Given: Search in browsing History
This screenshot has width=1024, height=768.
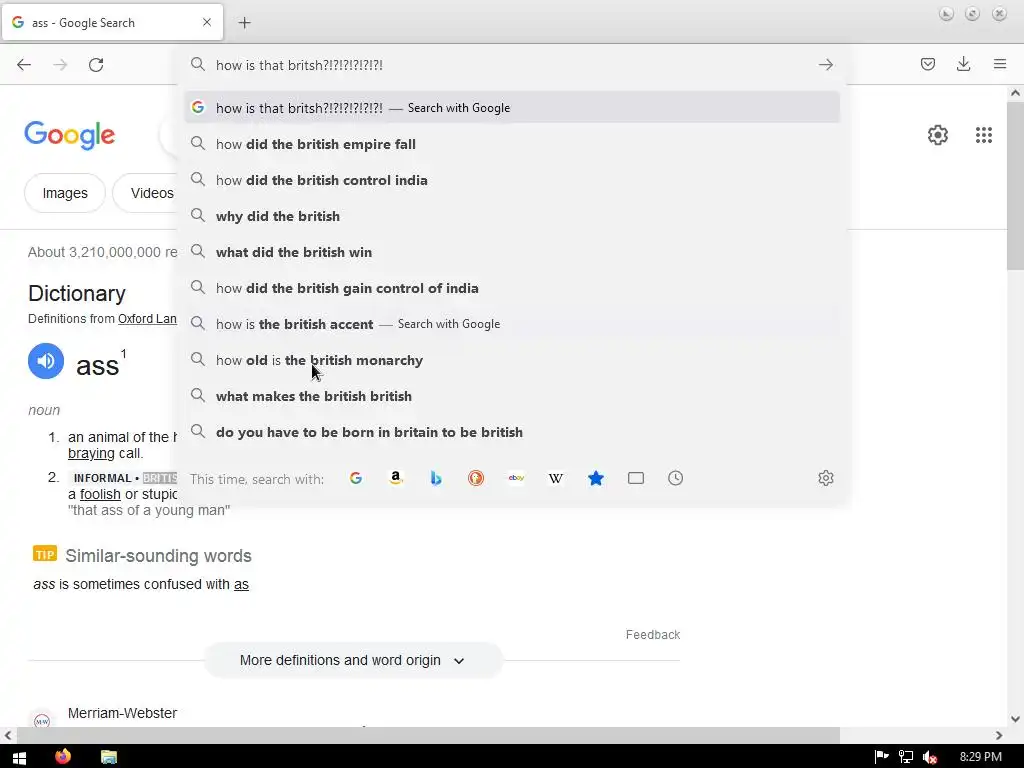Looking at the screenshot, I should [x=675, y=478].
